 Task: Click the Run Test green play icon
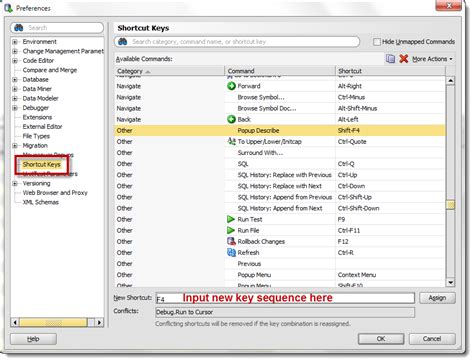(231, 219)
